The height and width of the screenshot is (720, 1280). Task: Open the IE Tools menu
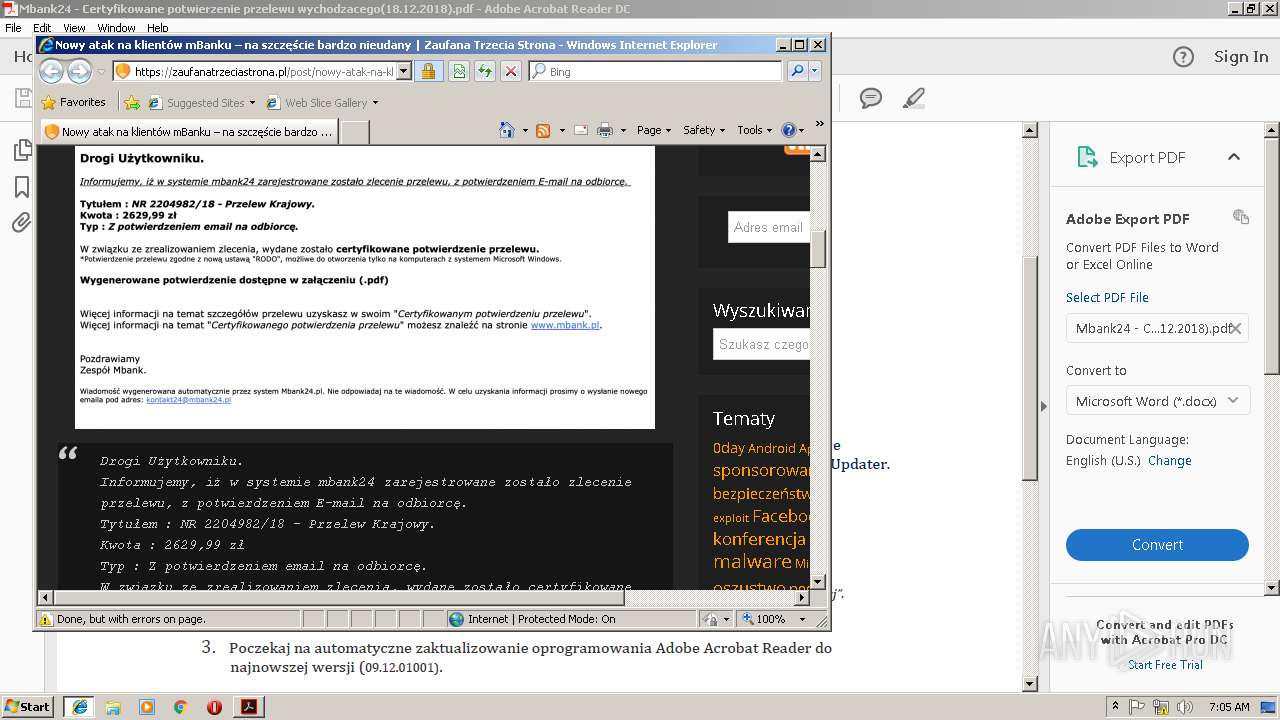755,130
